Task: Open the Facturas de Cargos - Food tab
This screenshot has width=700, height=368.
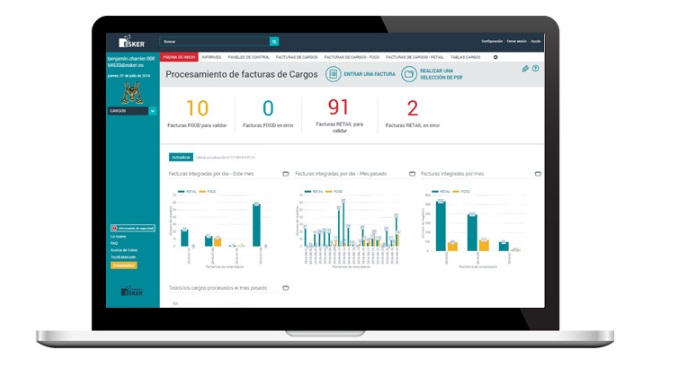Action: click(352, 57)
